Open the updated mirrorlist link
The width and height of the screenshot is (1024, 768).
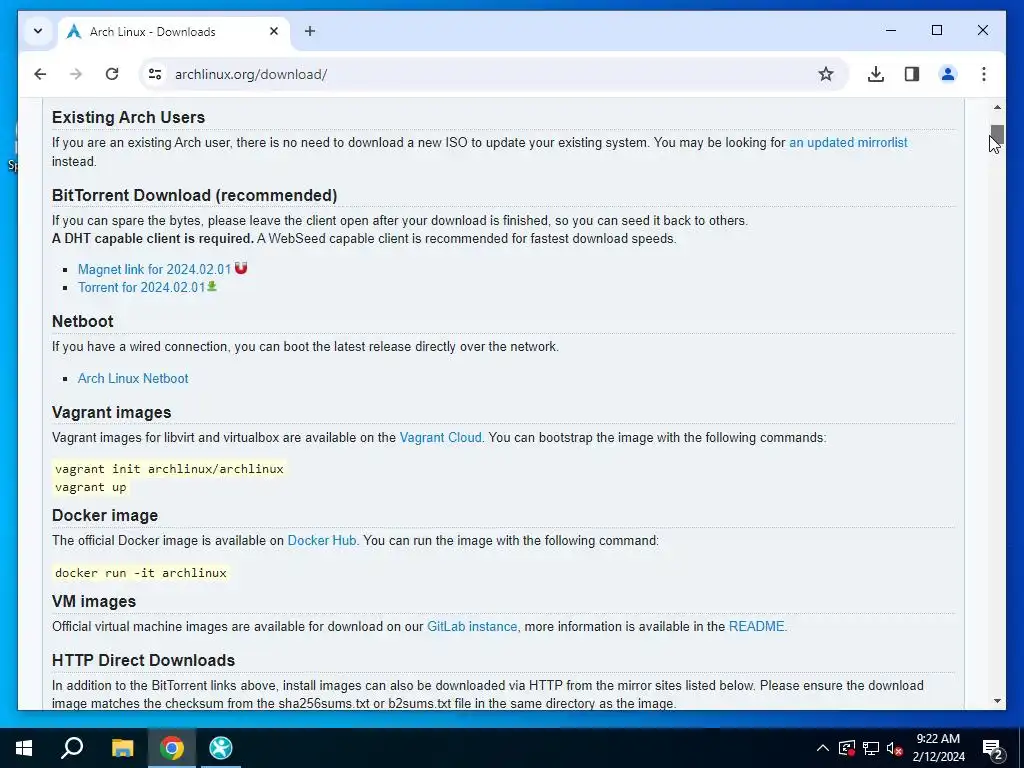pyautogui.click(x=848, y=142)
